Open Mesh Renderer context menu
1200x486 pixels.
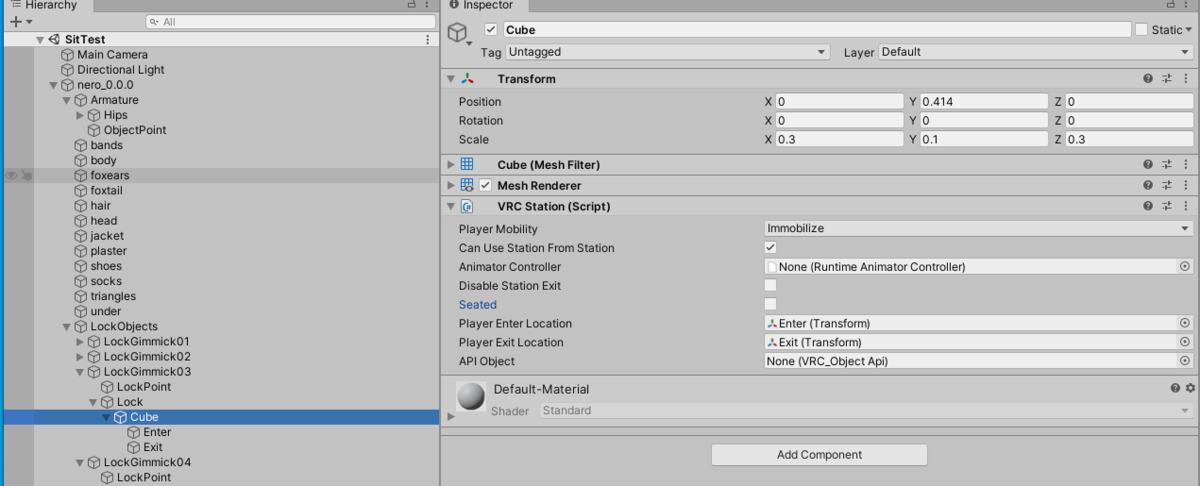[1186, 186]
